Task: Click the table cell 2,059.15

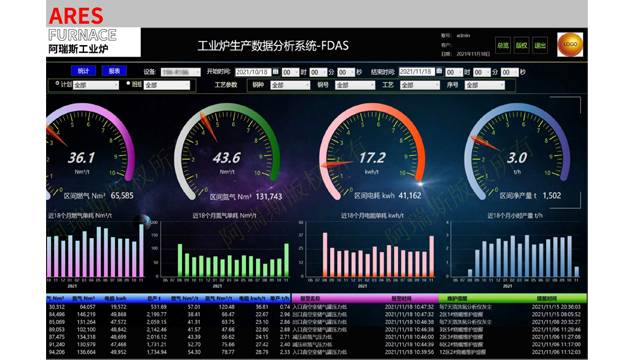Action: click(156, 322)
